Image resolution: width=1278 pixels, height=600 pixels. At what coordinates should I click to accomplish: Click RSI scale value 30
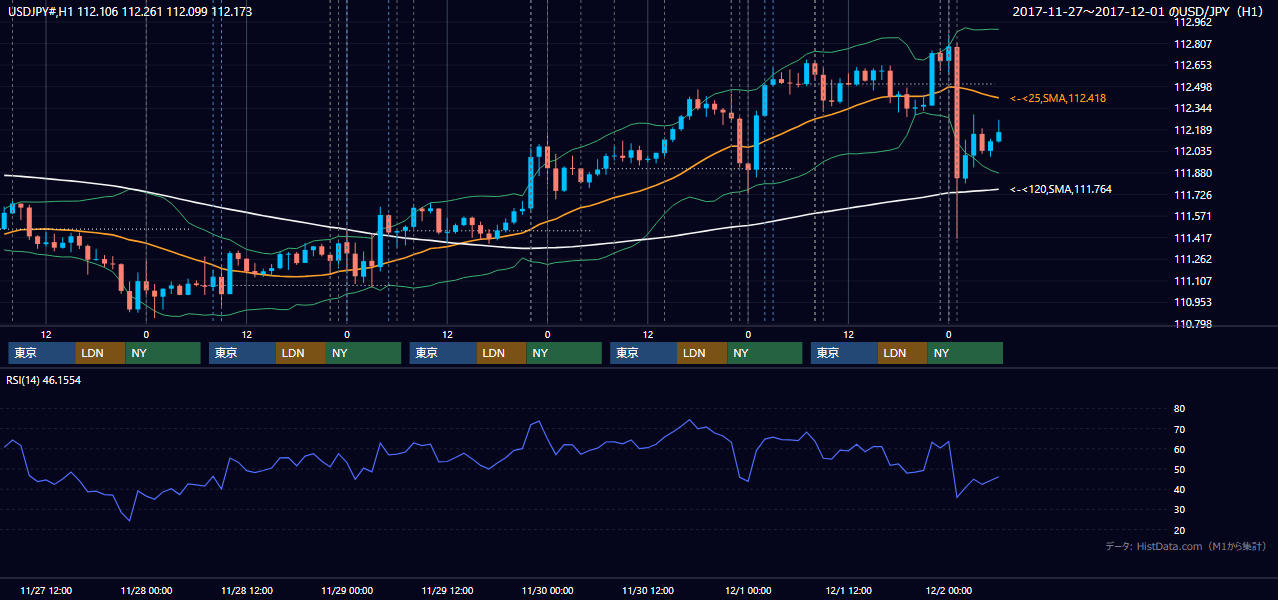click(1180, 509)
